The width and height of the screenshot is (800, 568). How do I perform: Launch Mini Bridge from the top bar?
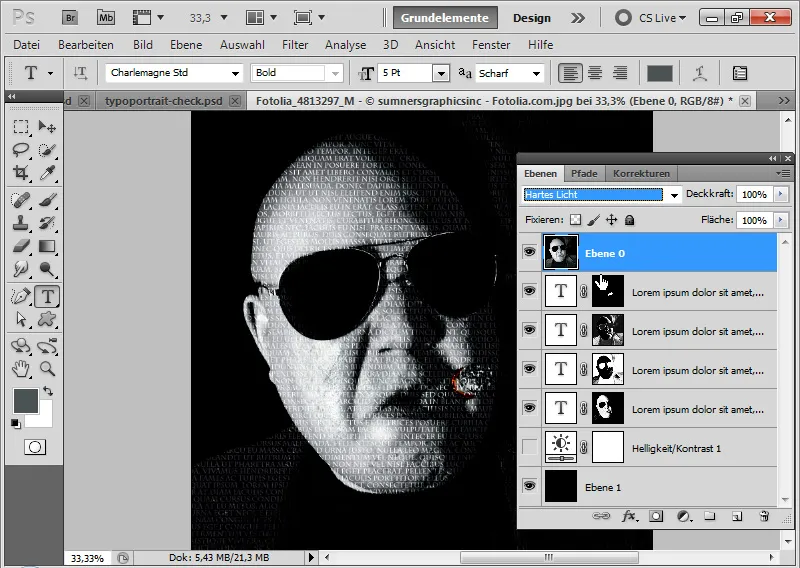click(106, 18)
